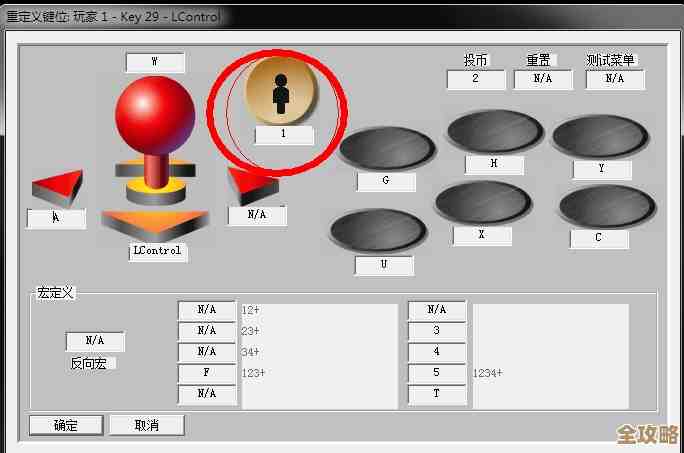Click the red left arrow direction icon
The width and height of the screenshot is (684, 453).
(x=56, y=188)
